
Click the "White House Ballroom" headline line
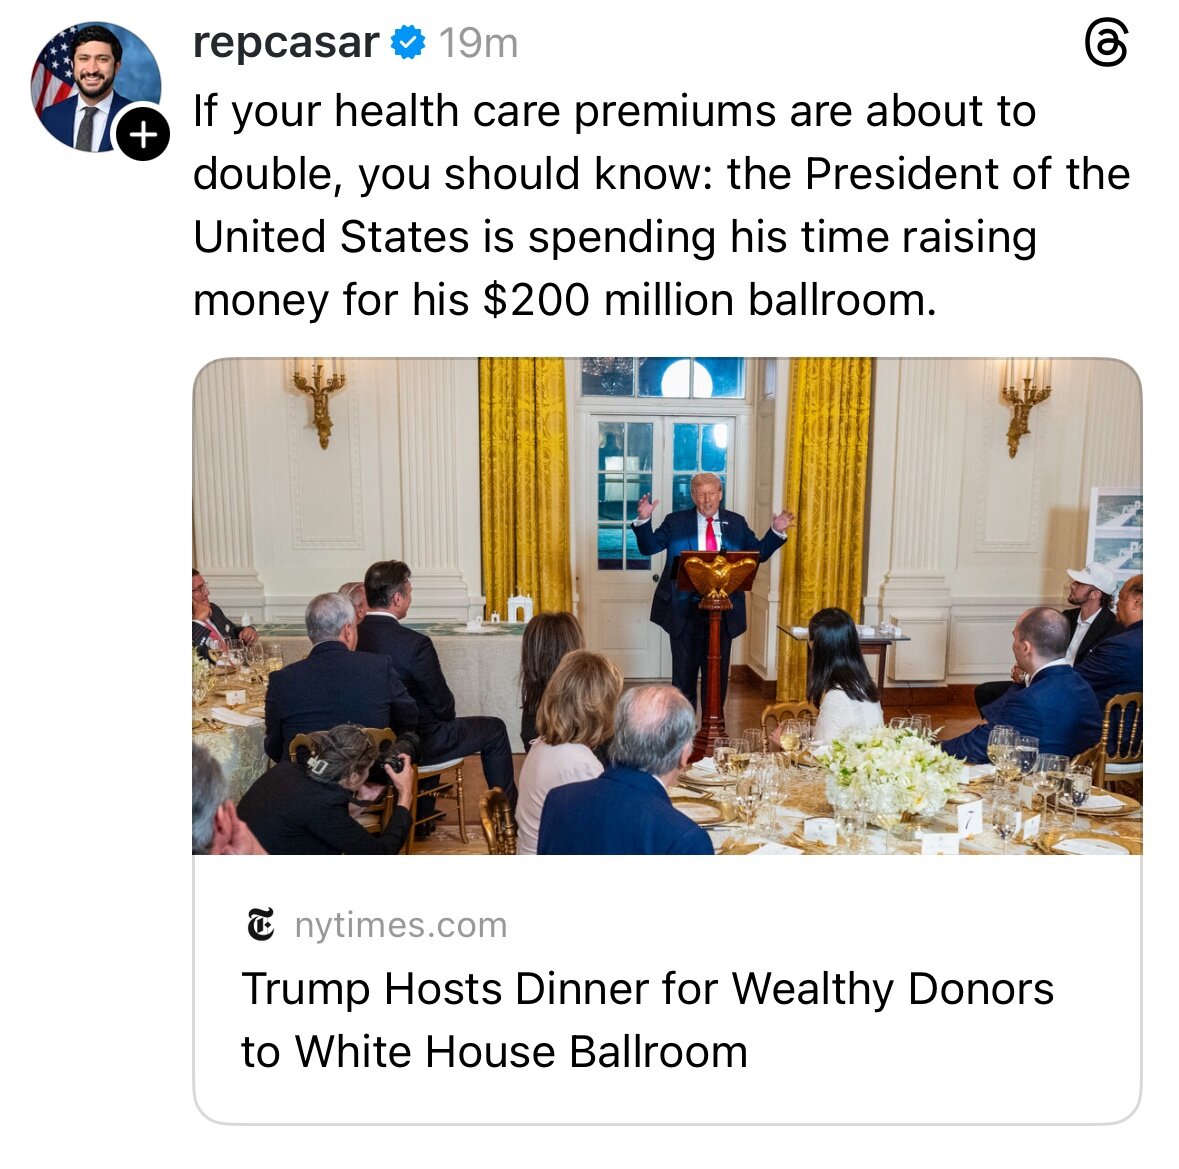(x=494, y=1052)
